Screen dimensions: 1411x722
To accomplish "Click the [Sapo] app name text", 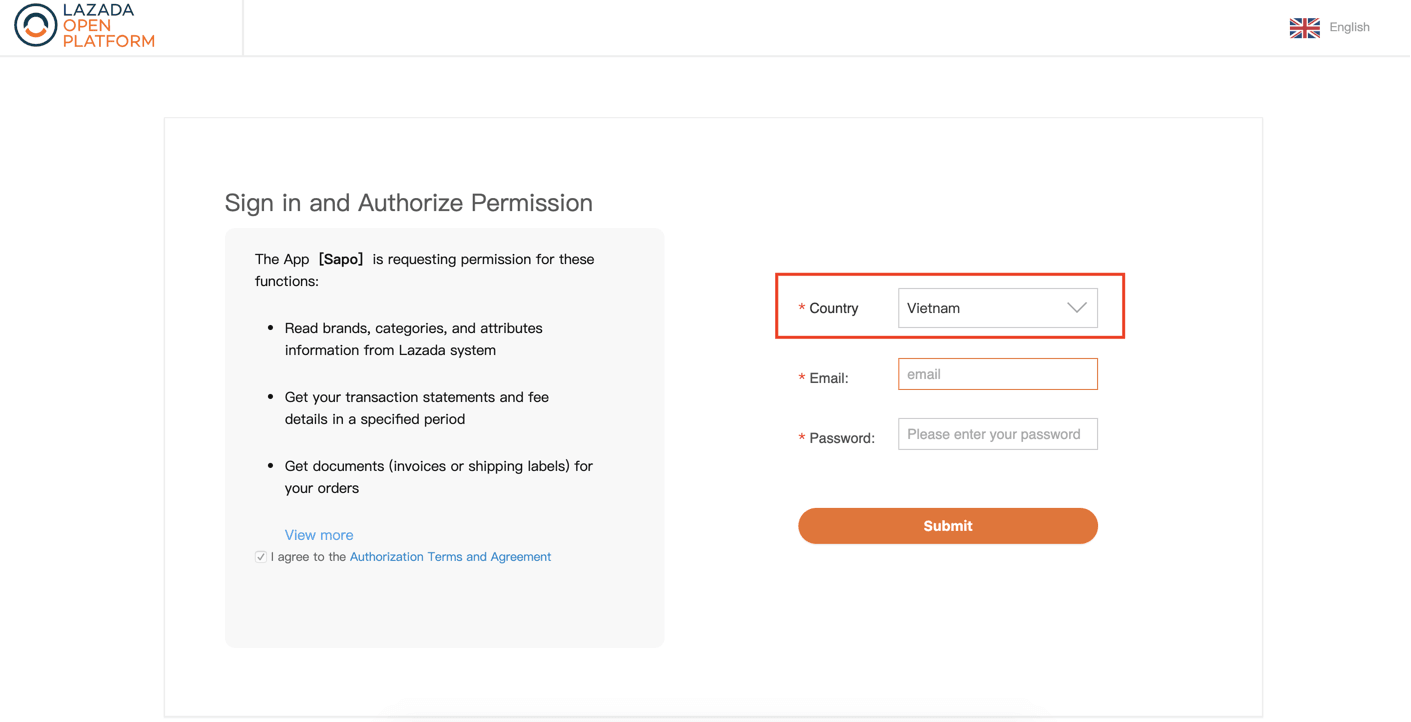I will pos(341,259).
